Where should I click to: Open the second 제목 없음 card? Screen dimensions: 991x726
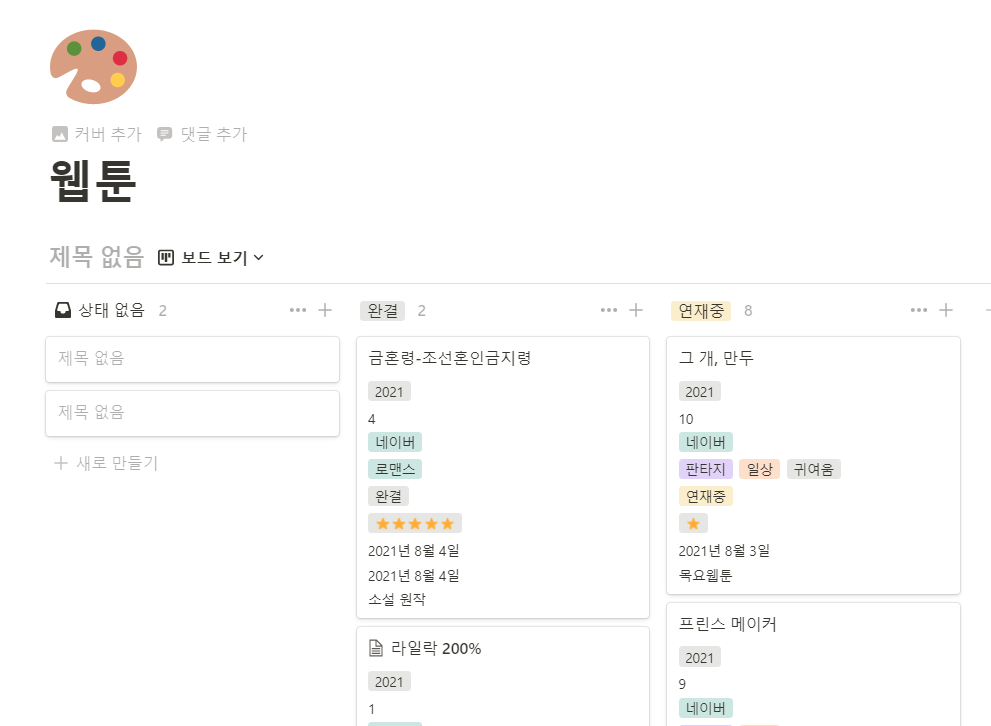point(192,413)
